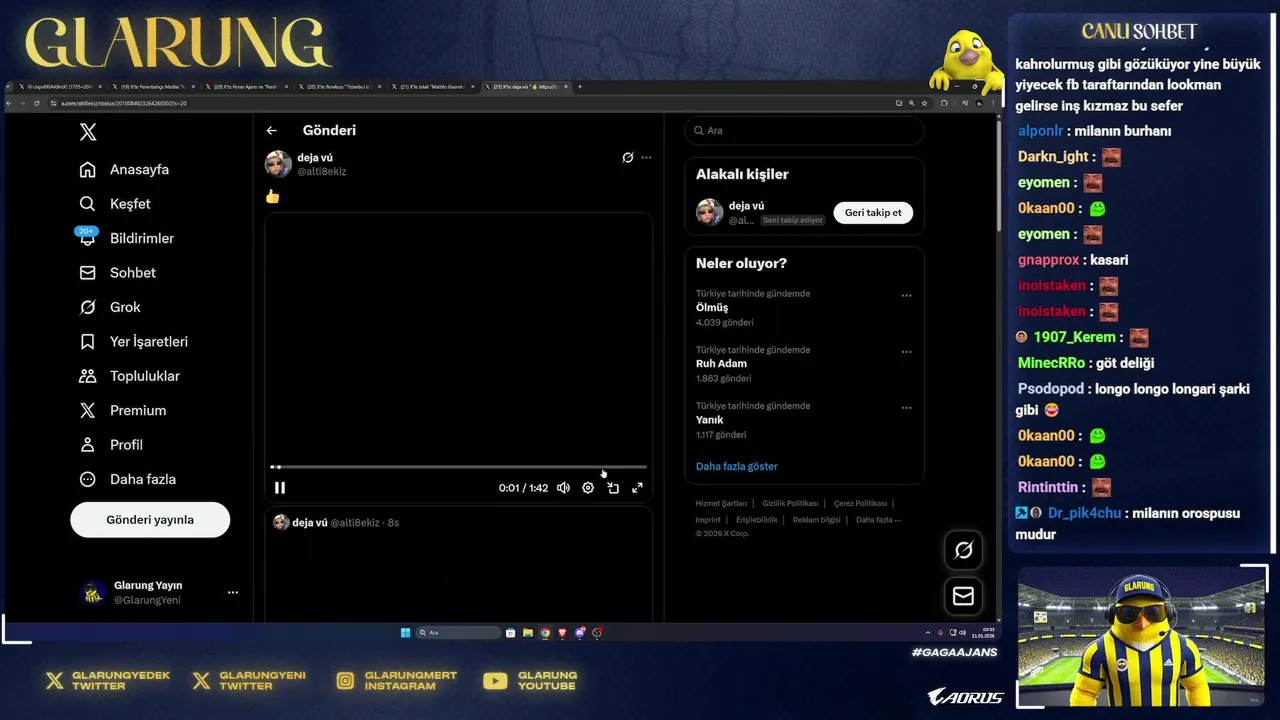
Task: Reload the browser page
Action: tap(37, 103)
